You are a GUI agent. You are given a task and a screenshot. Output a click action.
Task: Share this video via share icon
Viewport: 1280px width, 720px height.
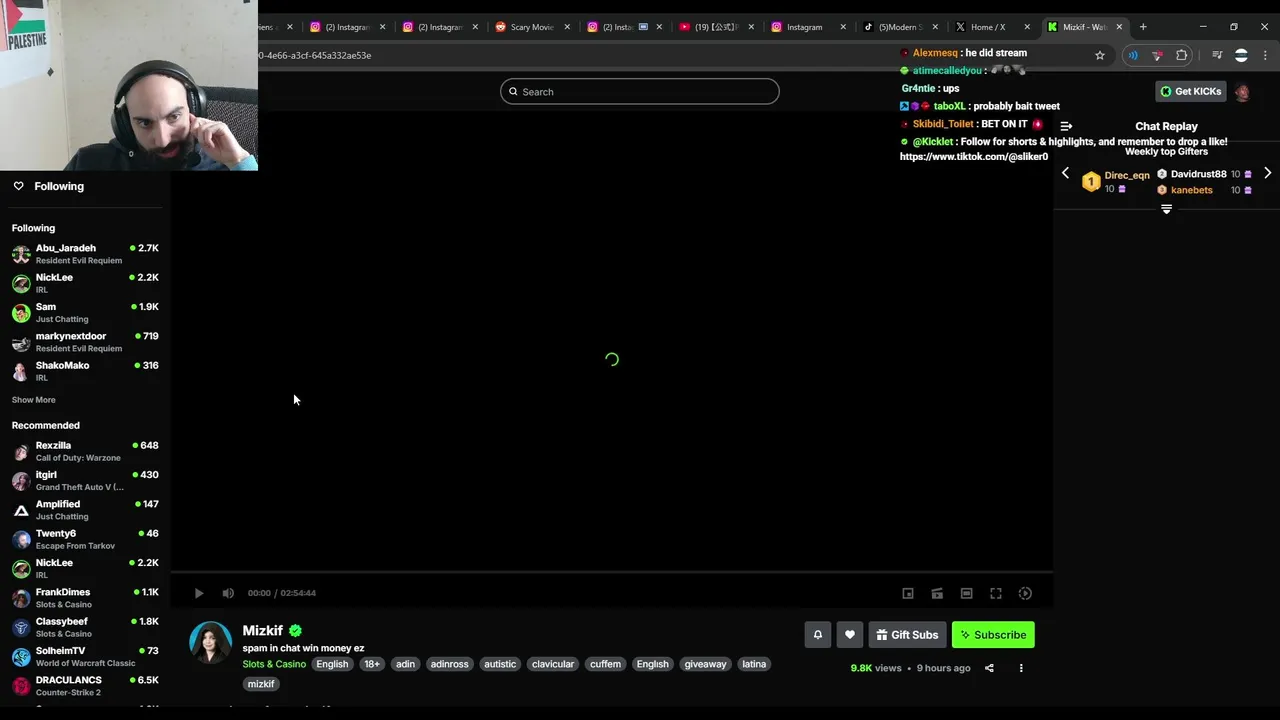(x=989, y=668)
